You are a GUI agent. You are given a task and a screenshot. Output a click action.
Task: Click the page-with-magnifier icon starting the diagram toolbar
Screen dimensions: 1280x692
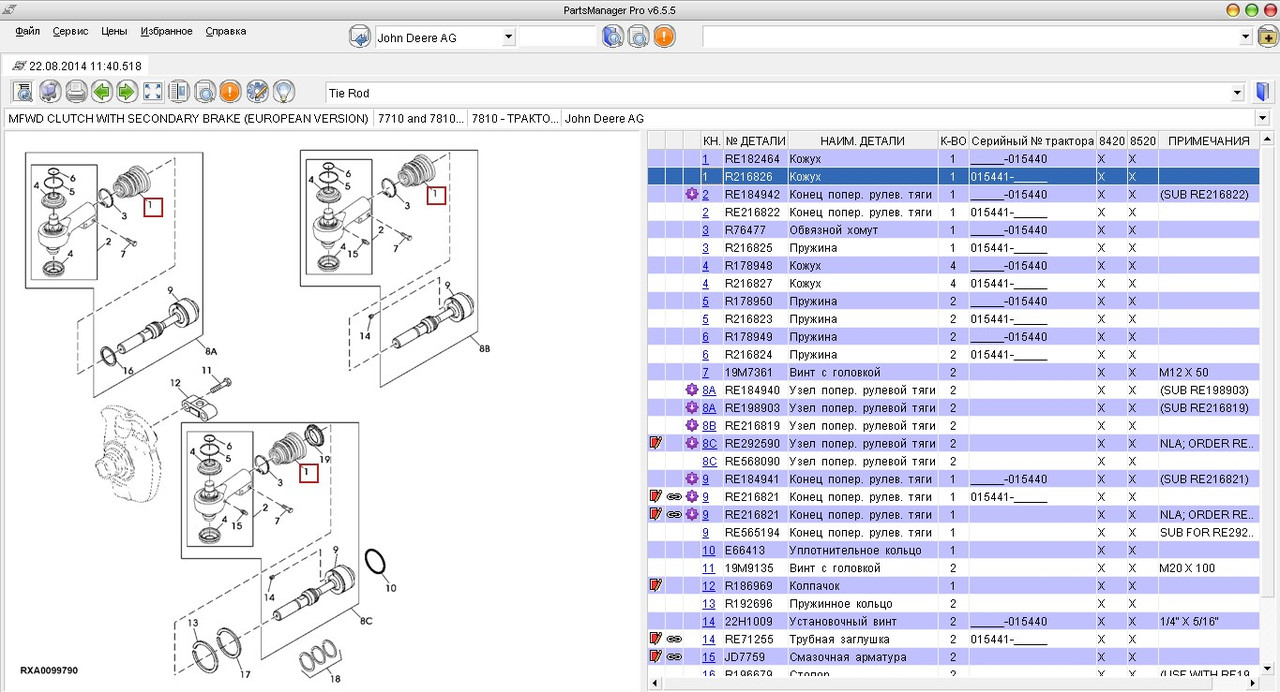(x=23, y=93)
